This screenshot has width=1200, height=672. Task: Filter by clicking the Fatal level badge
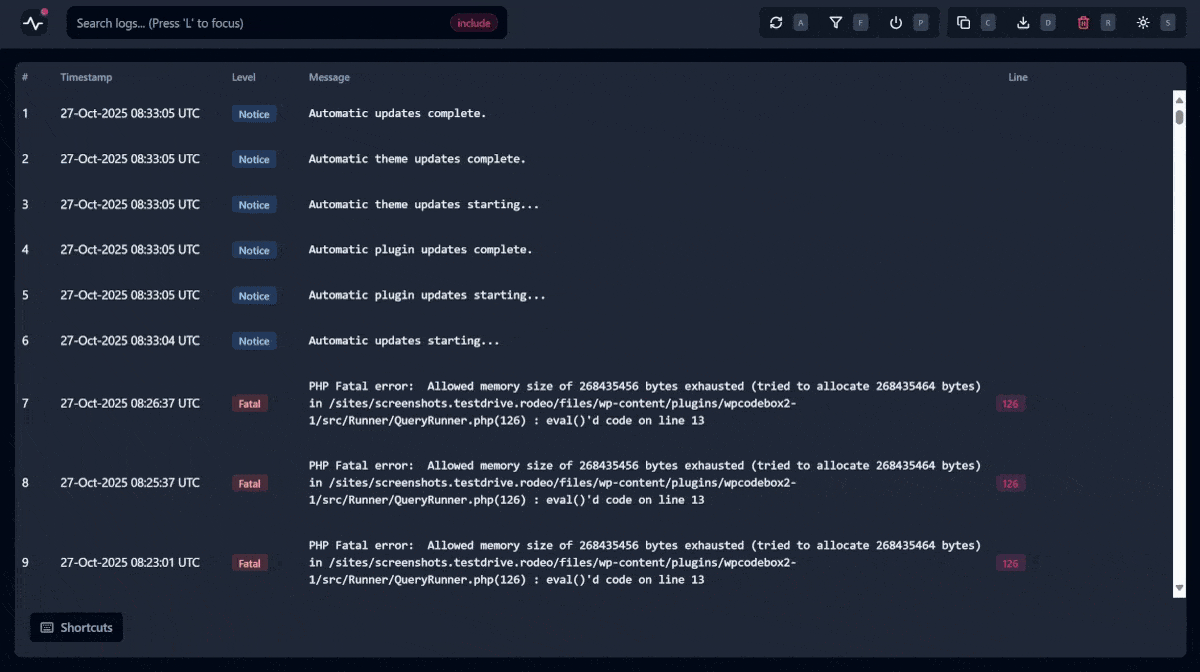250,403
